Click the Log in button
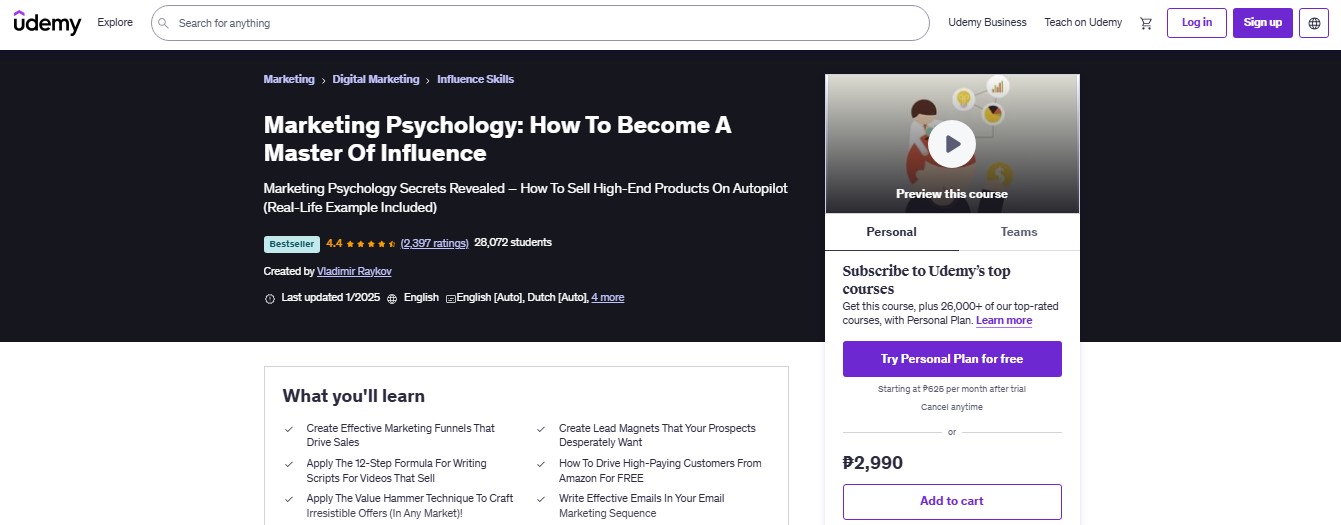 1197,23
